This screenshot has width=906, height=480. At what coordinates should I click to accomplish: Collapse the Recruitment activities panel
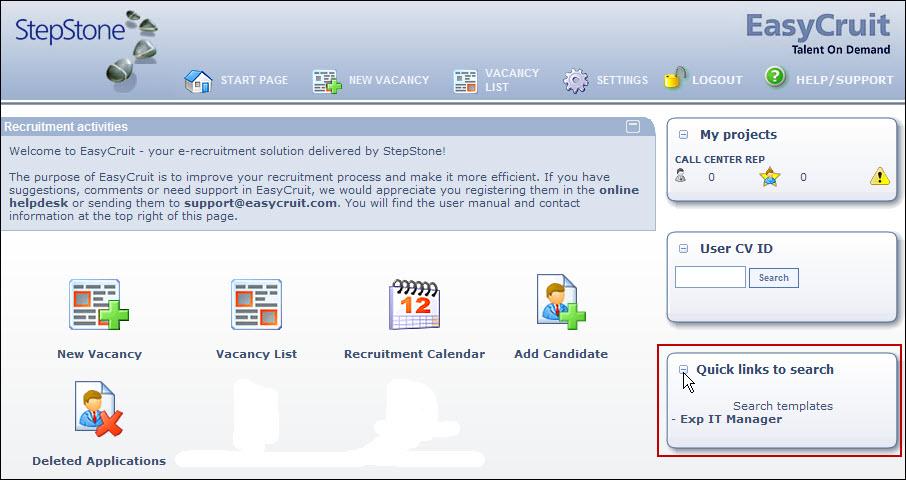(633, 126)
